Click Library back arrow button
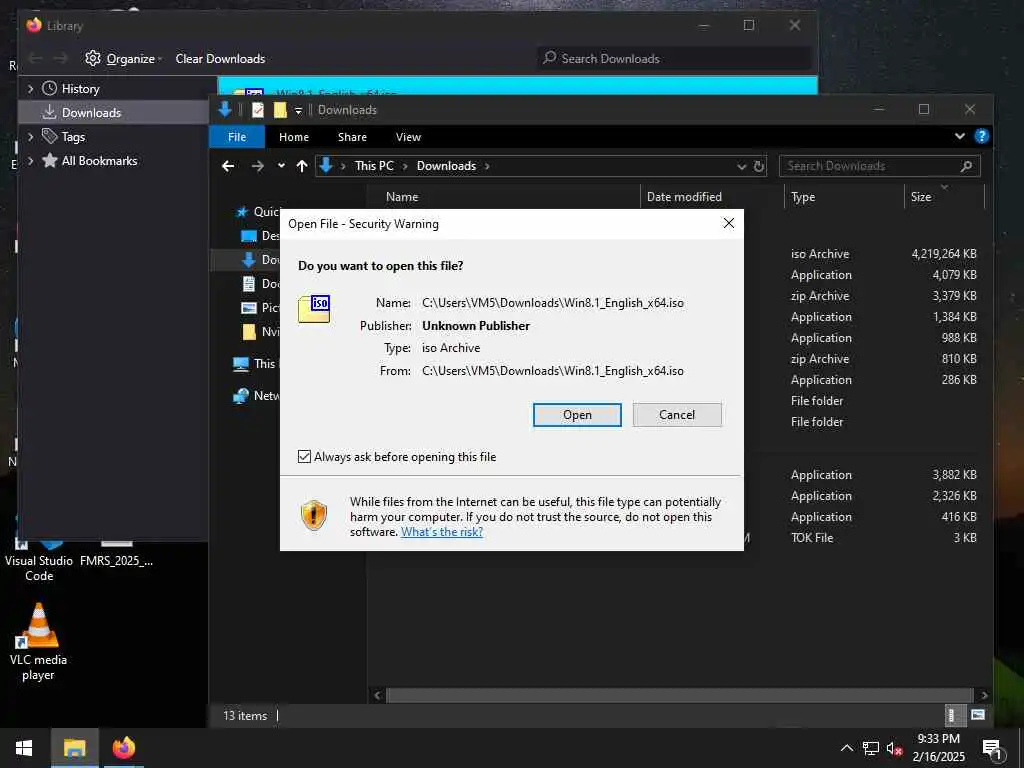This screenshot has width=1024, height=768. [x=36, y=59]
